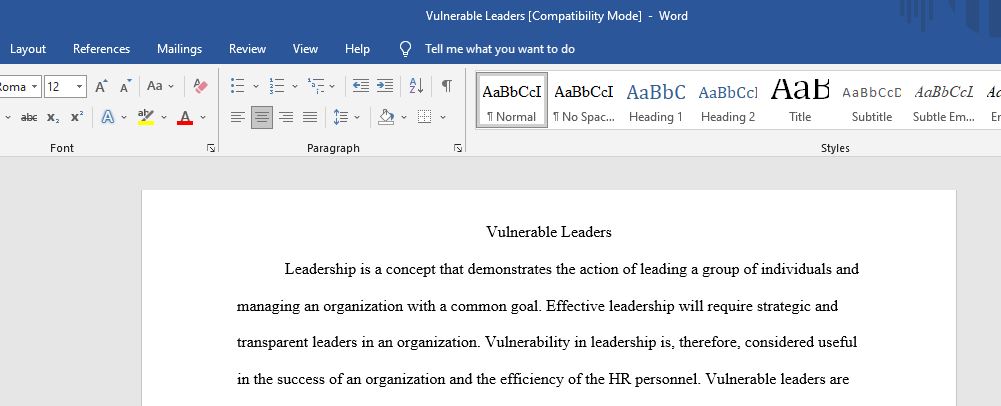Image resolution: width=1001 pixels, height=406 pixels.
Task: Apply yellow text highlight color
Action: click(x=146, y=117)
